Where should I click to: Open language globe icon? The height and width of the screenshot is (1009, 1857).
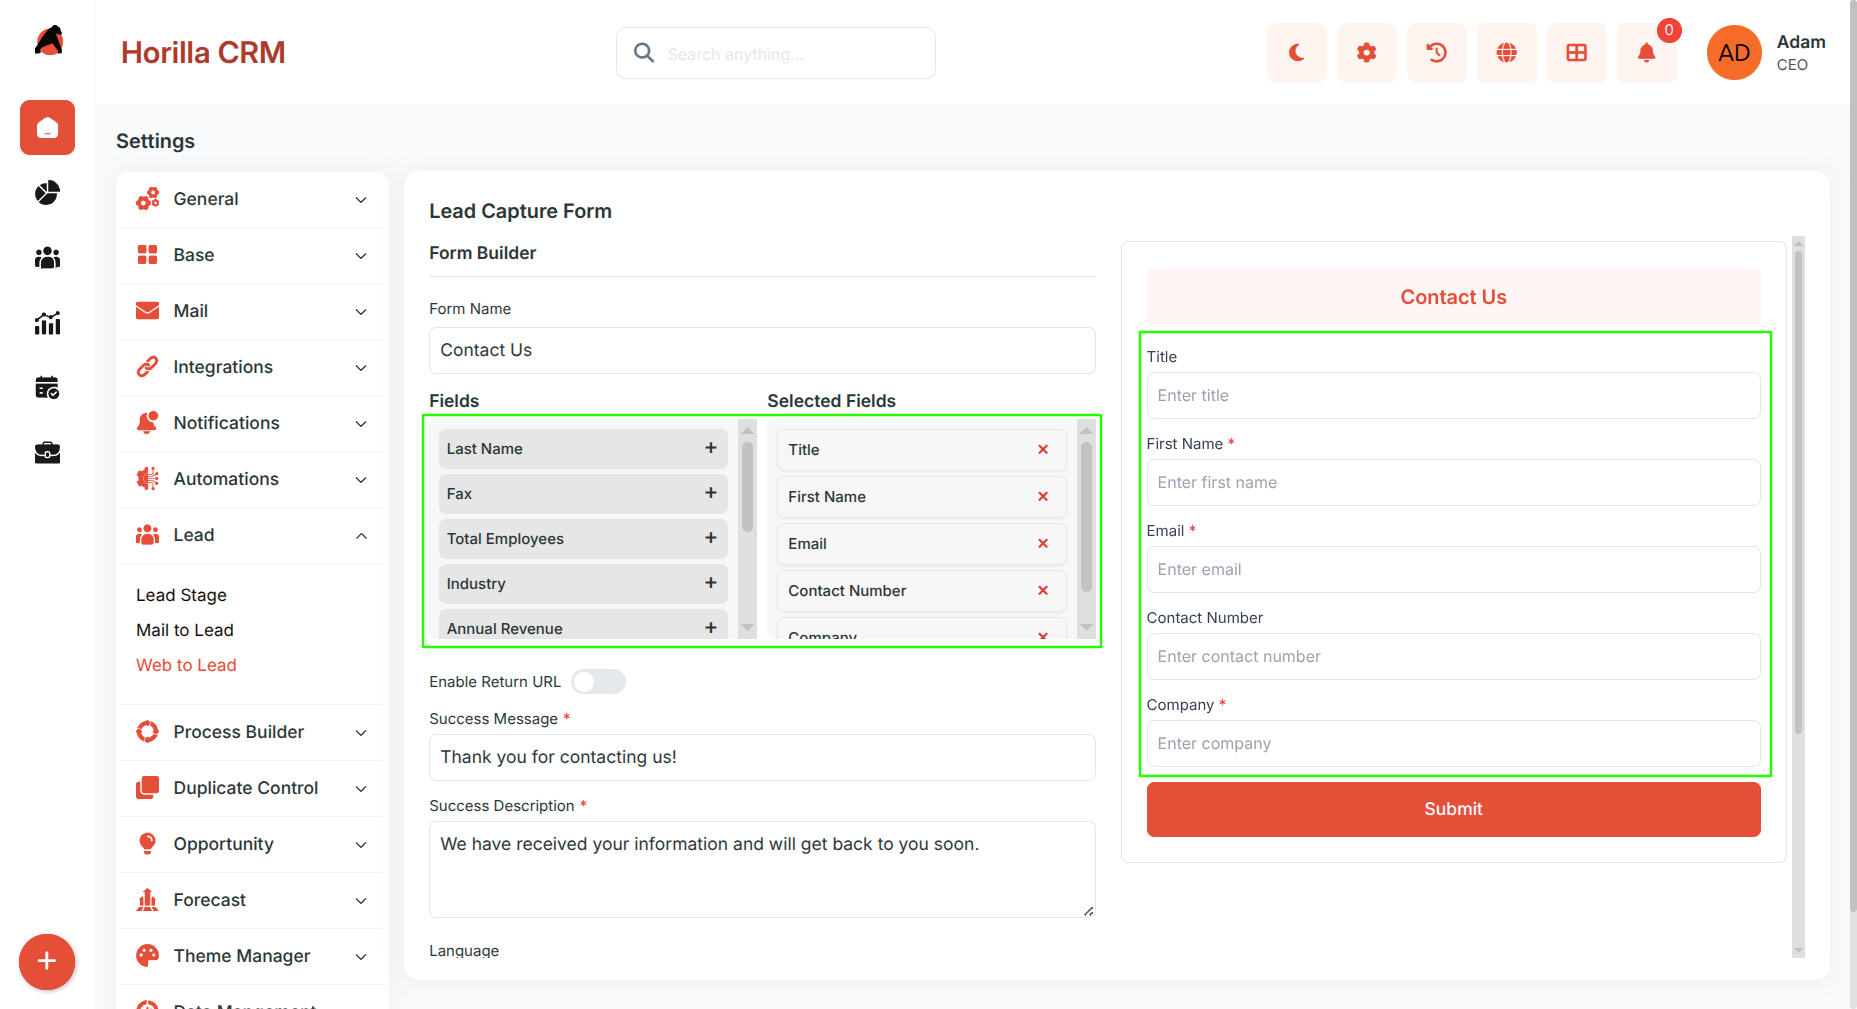coord(1506,53)
